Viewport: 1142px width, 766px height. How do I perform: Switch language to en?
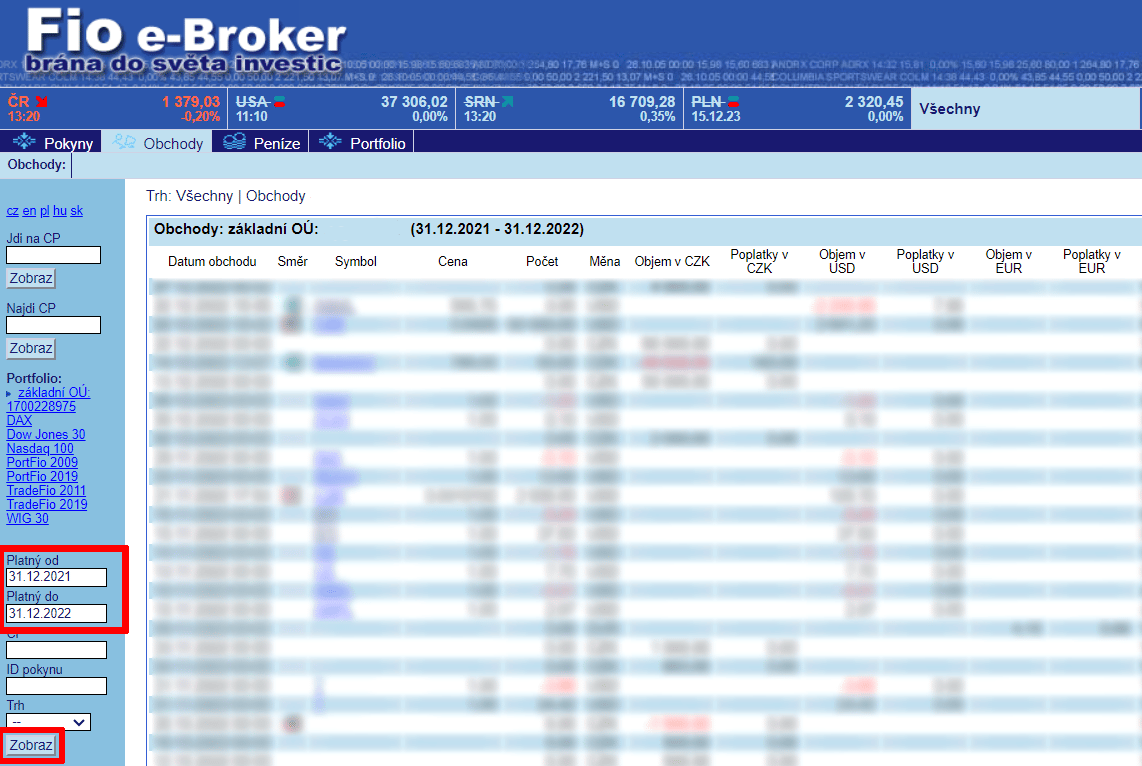(x=29, y=210)
